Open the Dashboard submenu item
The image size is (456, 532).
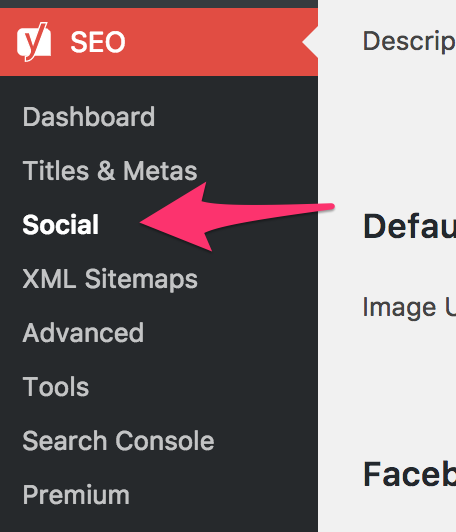89,117
